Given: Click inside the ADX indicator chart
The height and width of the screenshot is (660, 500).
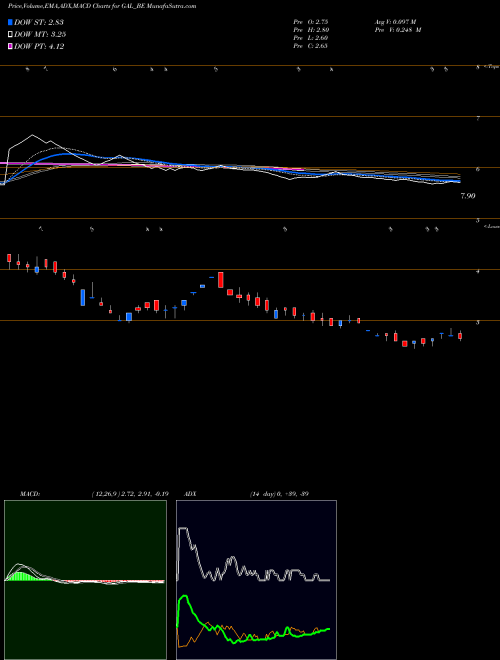Looking at the screenshot, I should (256, 580).
